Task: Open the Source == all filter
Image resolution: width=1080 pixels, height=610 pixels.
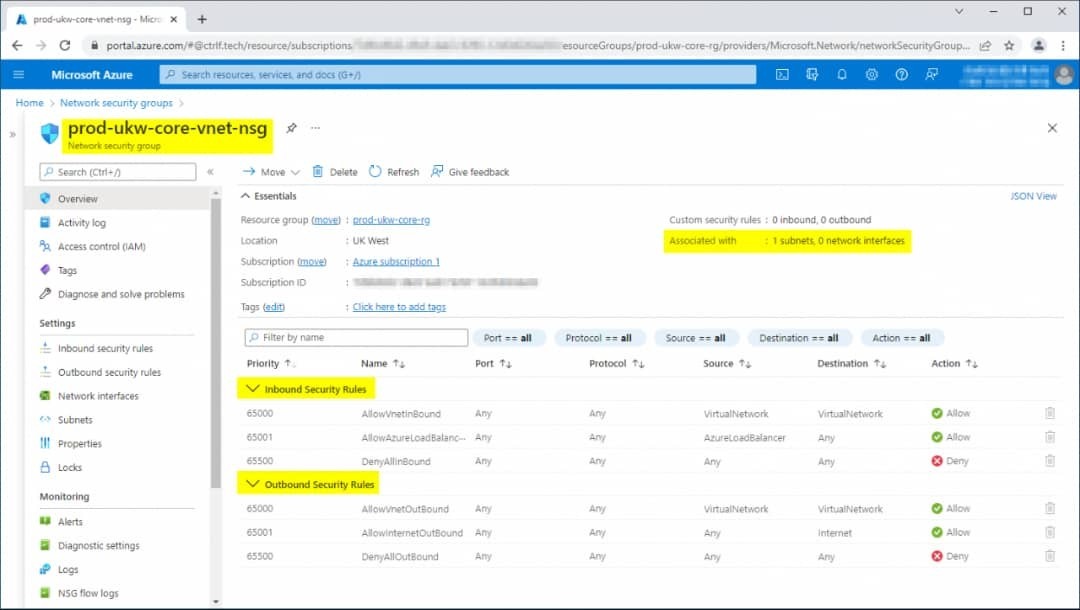Action: 696,338
